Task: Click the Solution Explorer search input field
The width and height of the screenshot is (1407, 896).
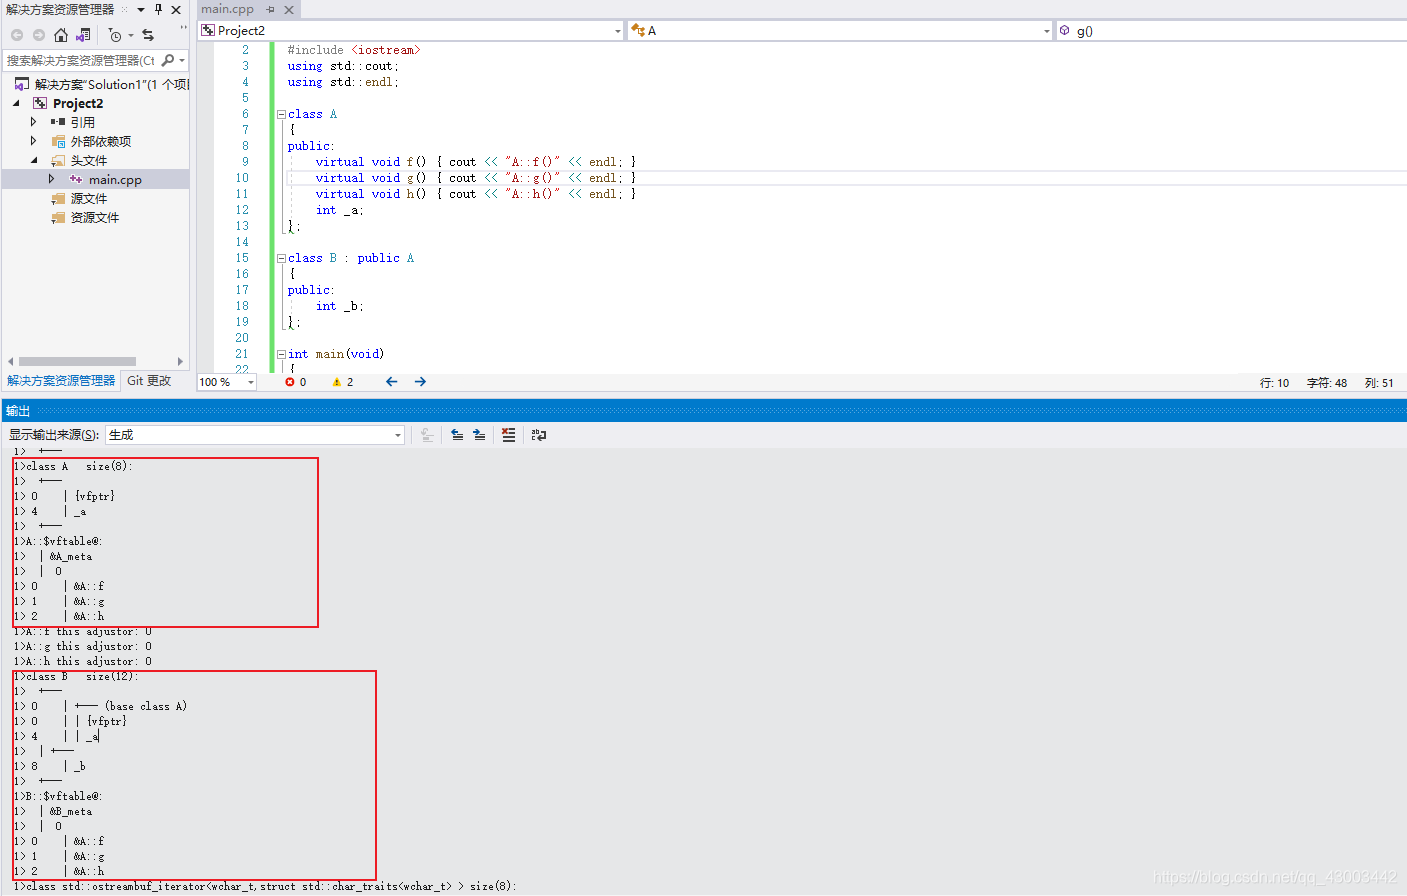Action: (81, 60)
